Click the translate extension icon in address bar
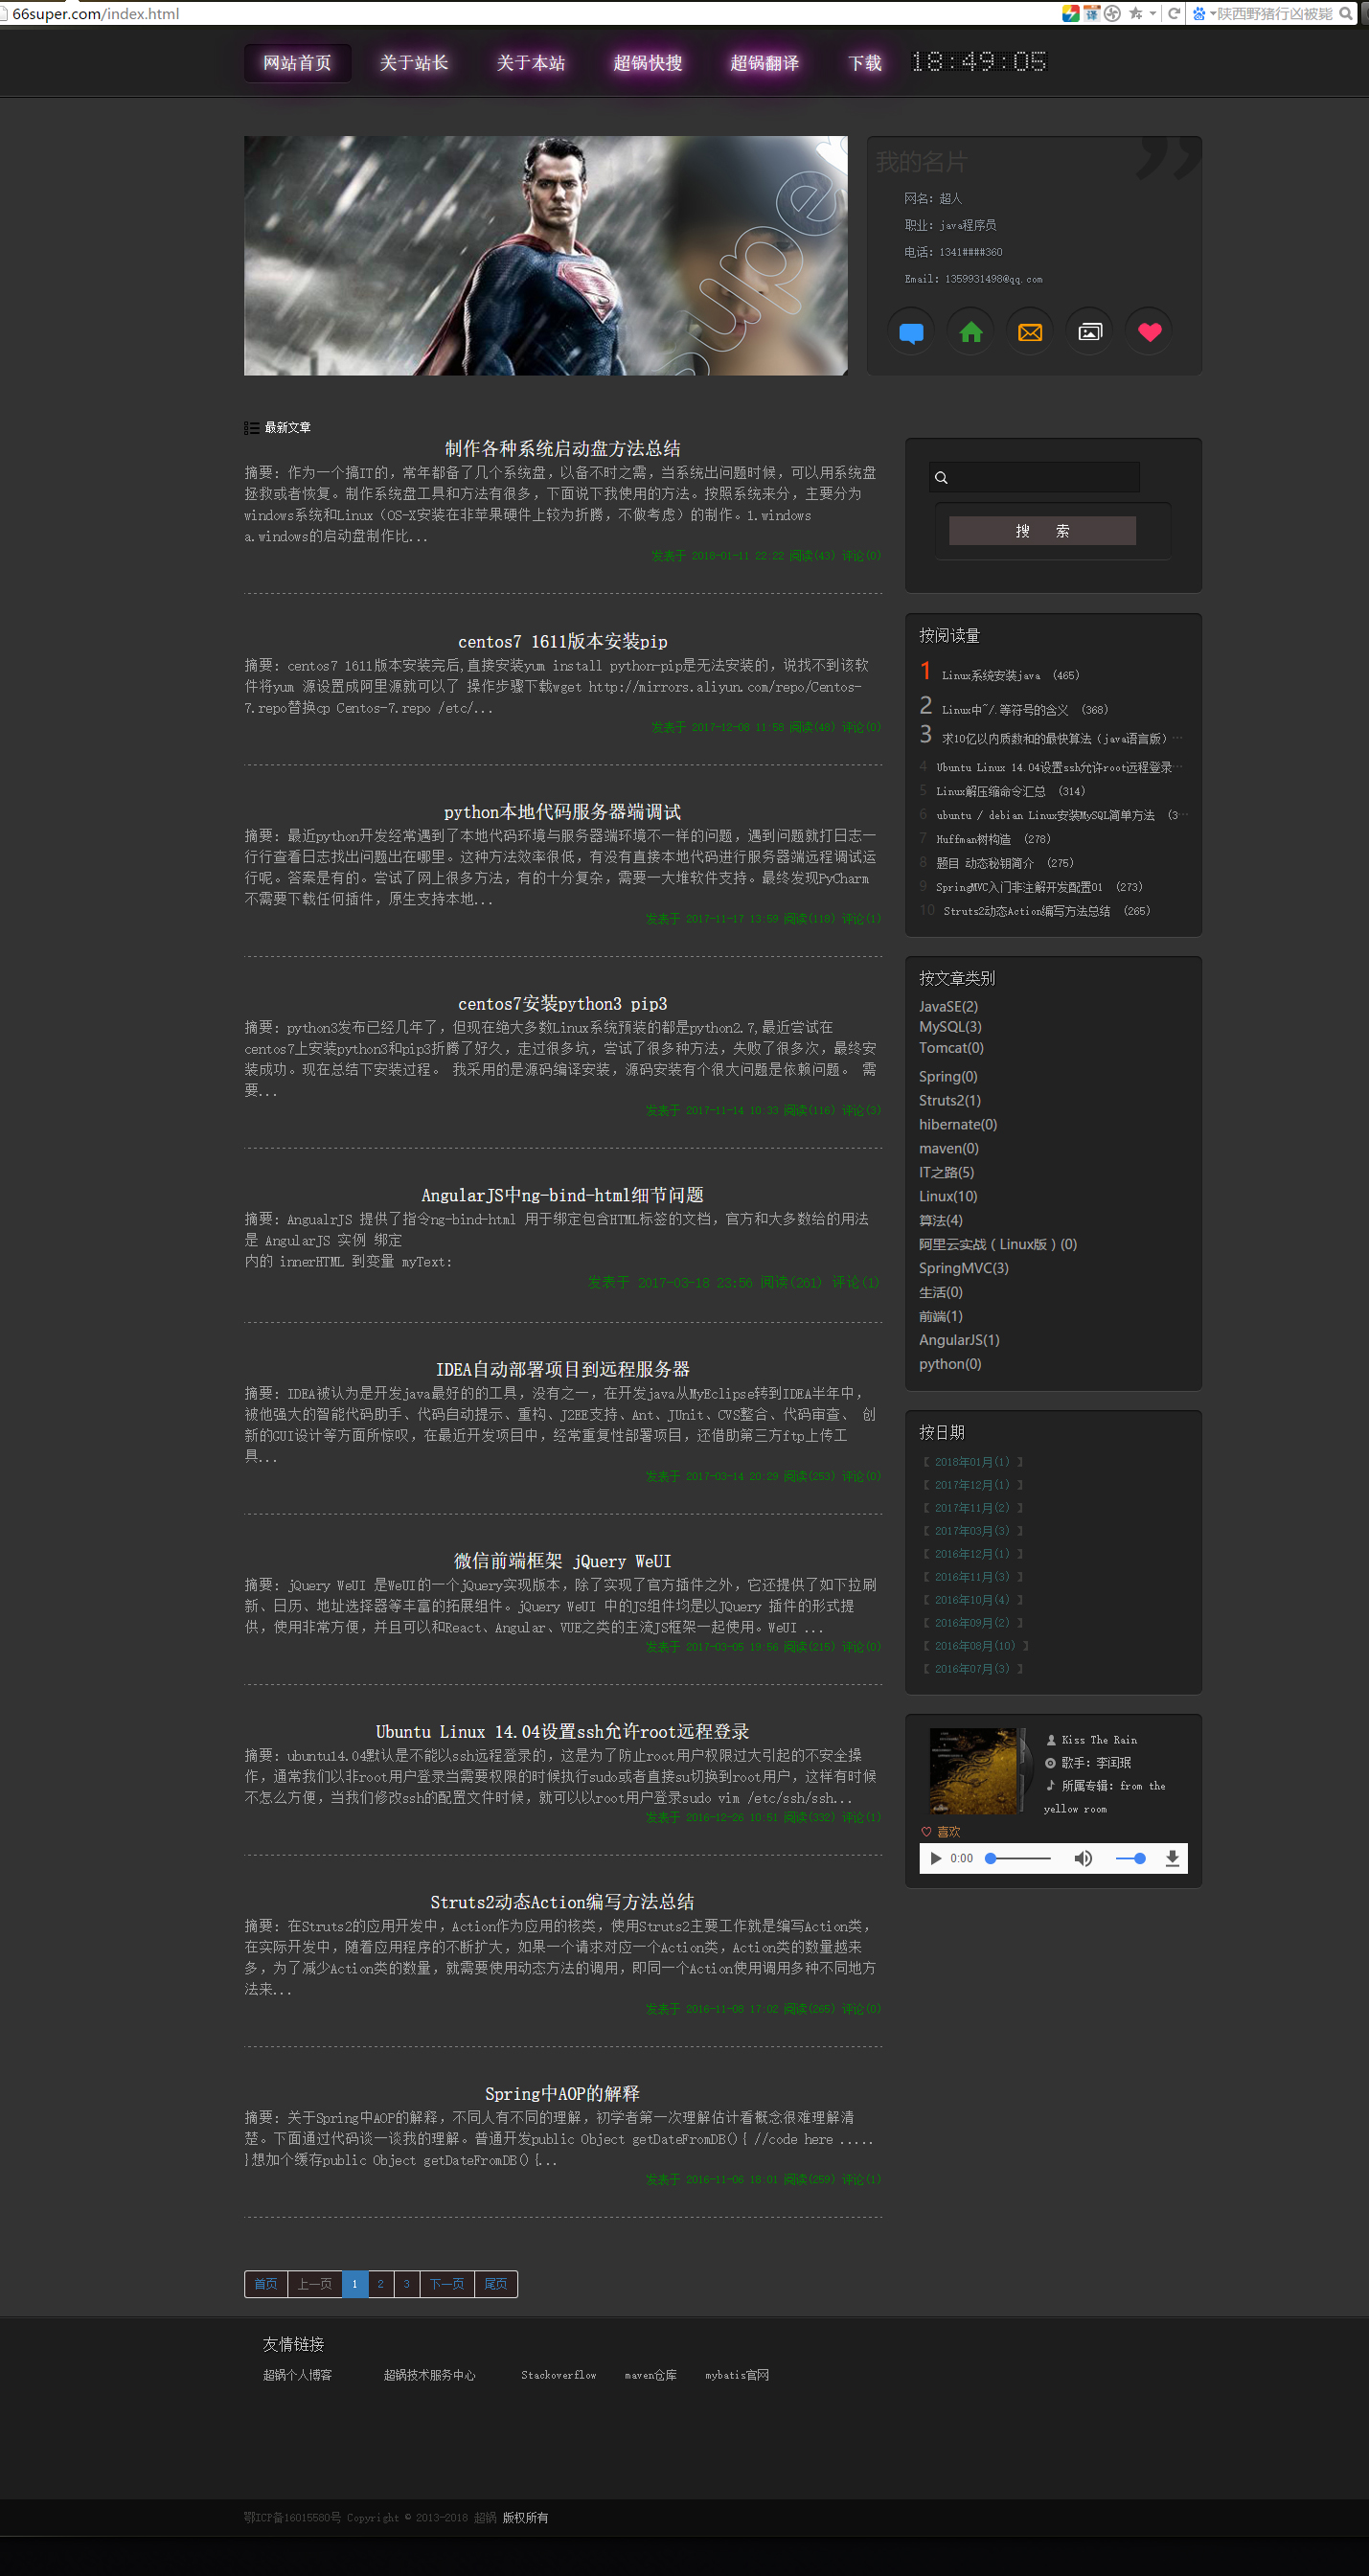 (1092, 13)
